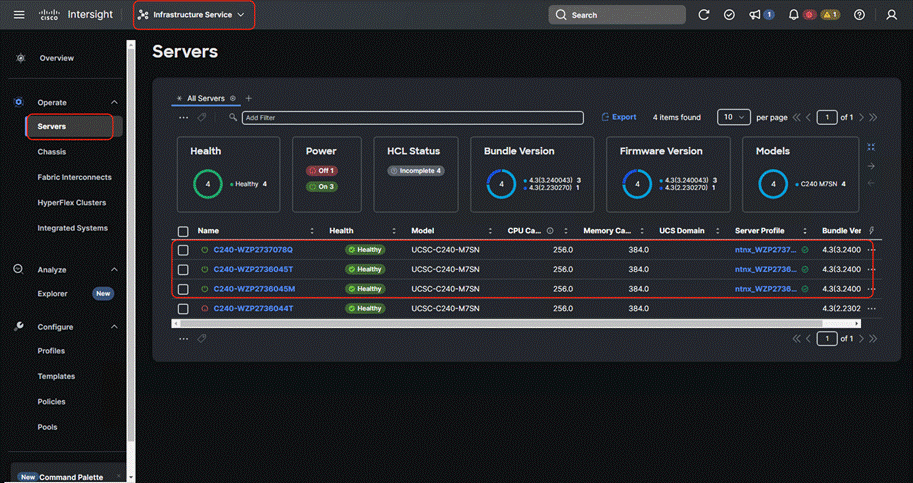Open server C240-WZP2736044T link

point(253,308)
